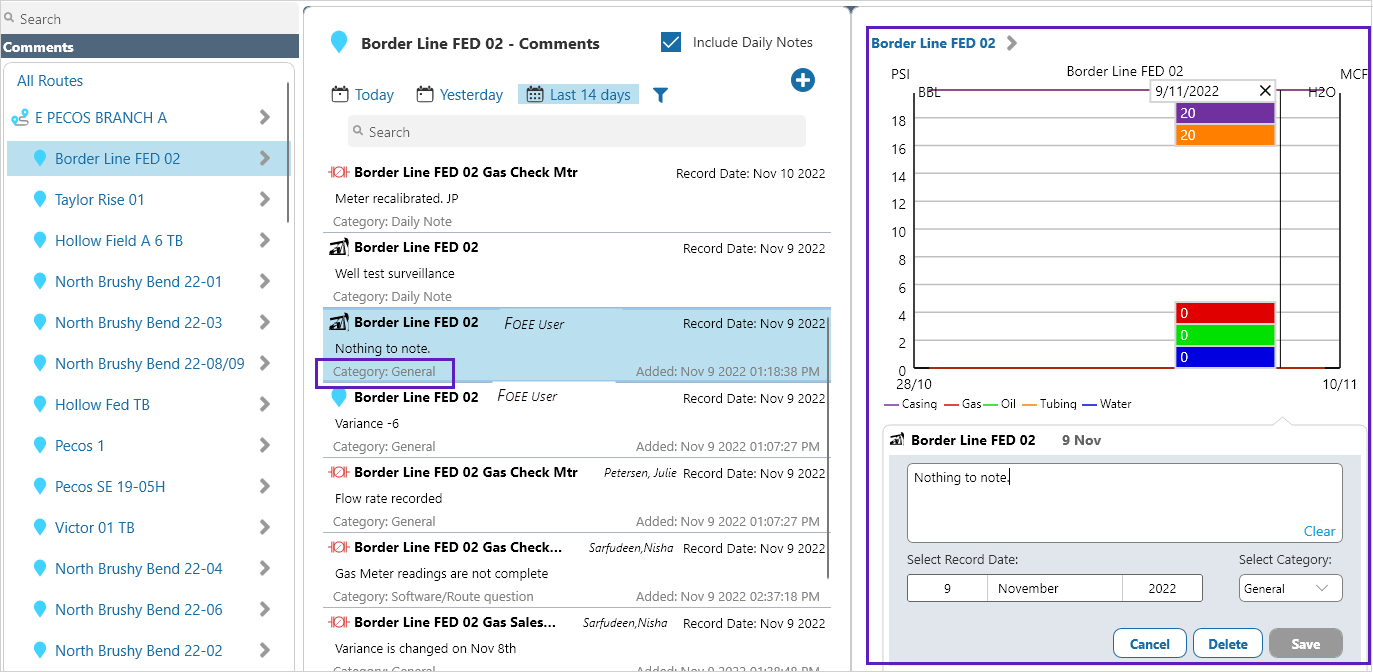Click the pumpjack icon beside Well test surveillance

click(x=339, y=247)
